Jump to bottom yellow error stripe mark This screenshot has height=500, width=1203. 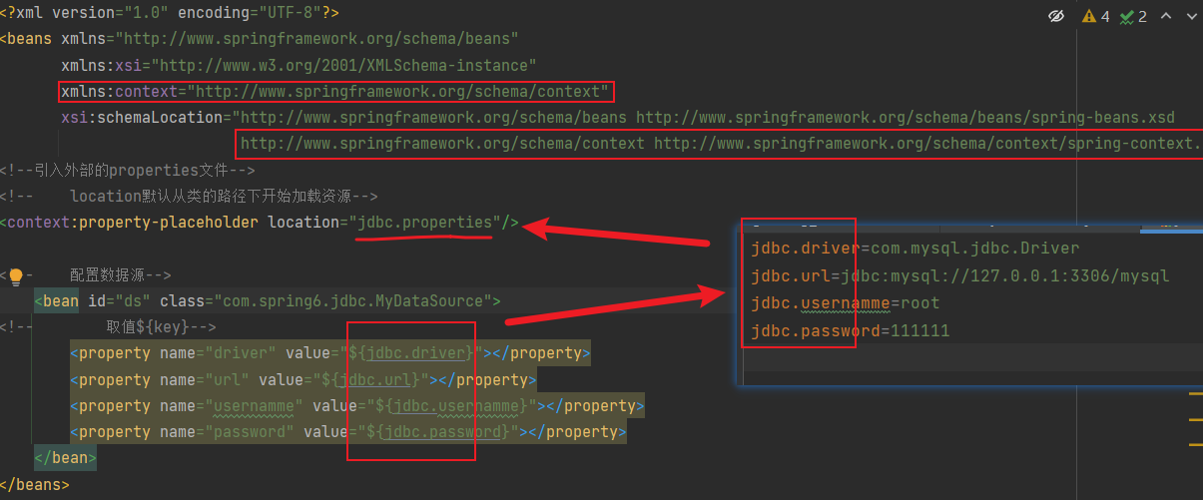point(1196,444)
